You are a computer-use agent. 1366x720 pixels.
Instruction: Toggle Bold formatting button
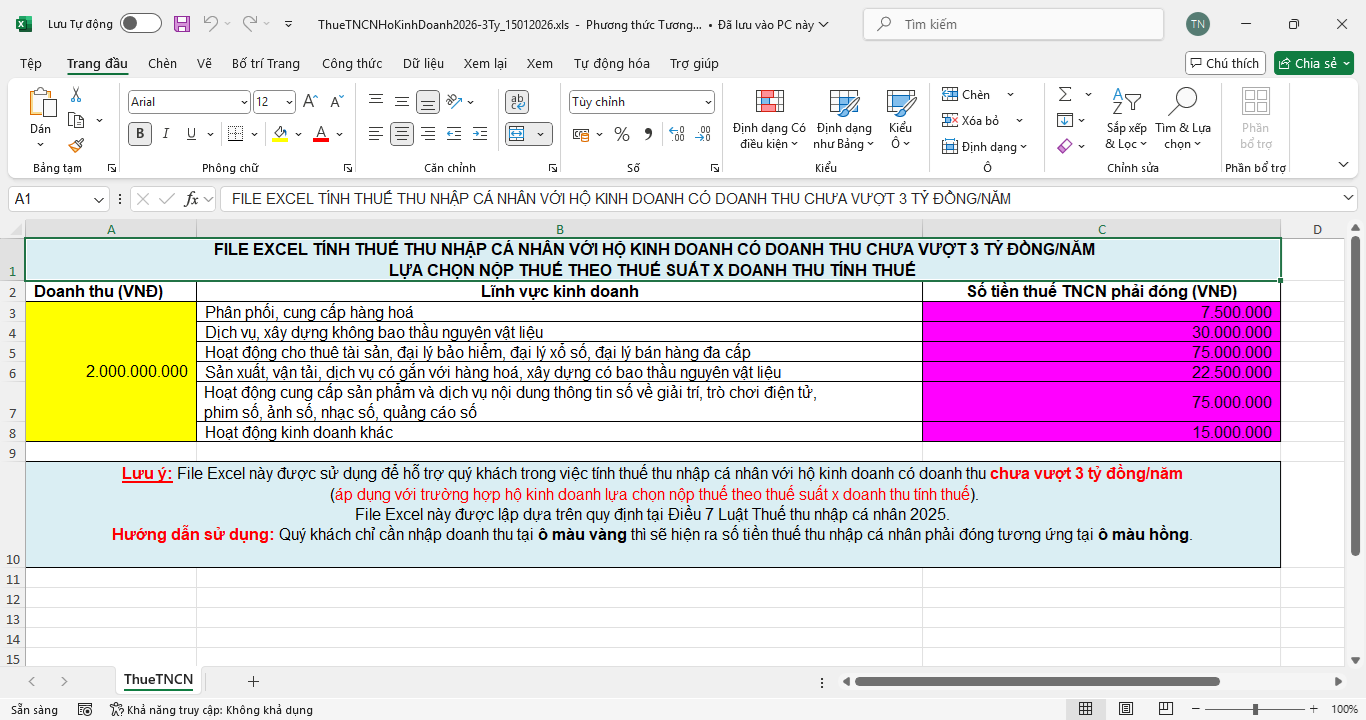(x=140, y=134)
